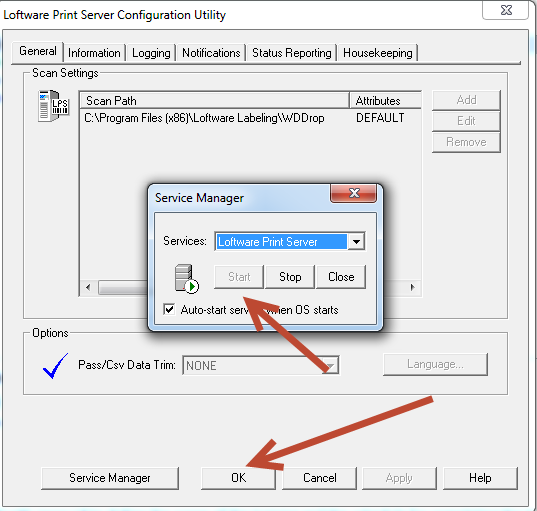
Task: Click the Cancel button
Action: click(x=320, y=478)
